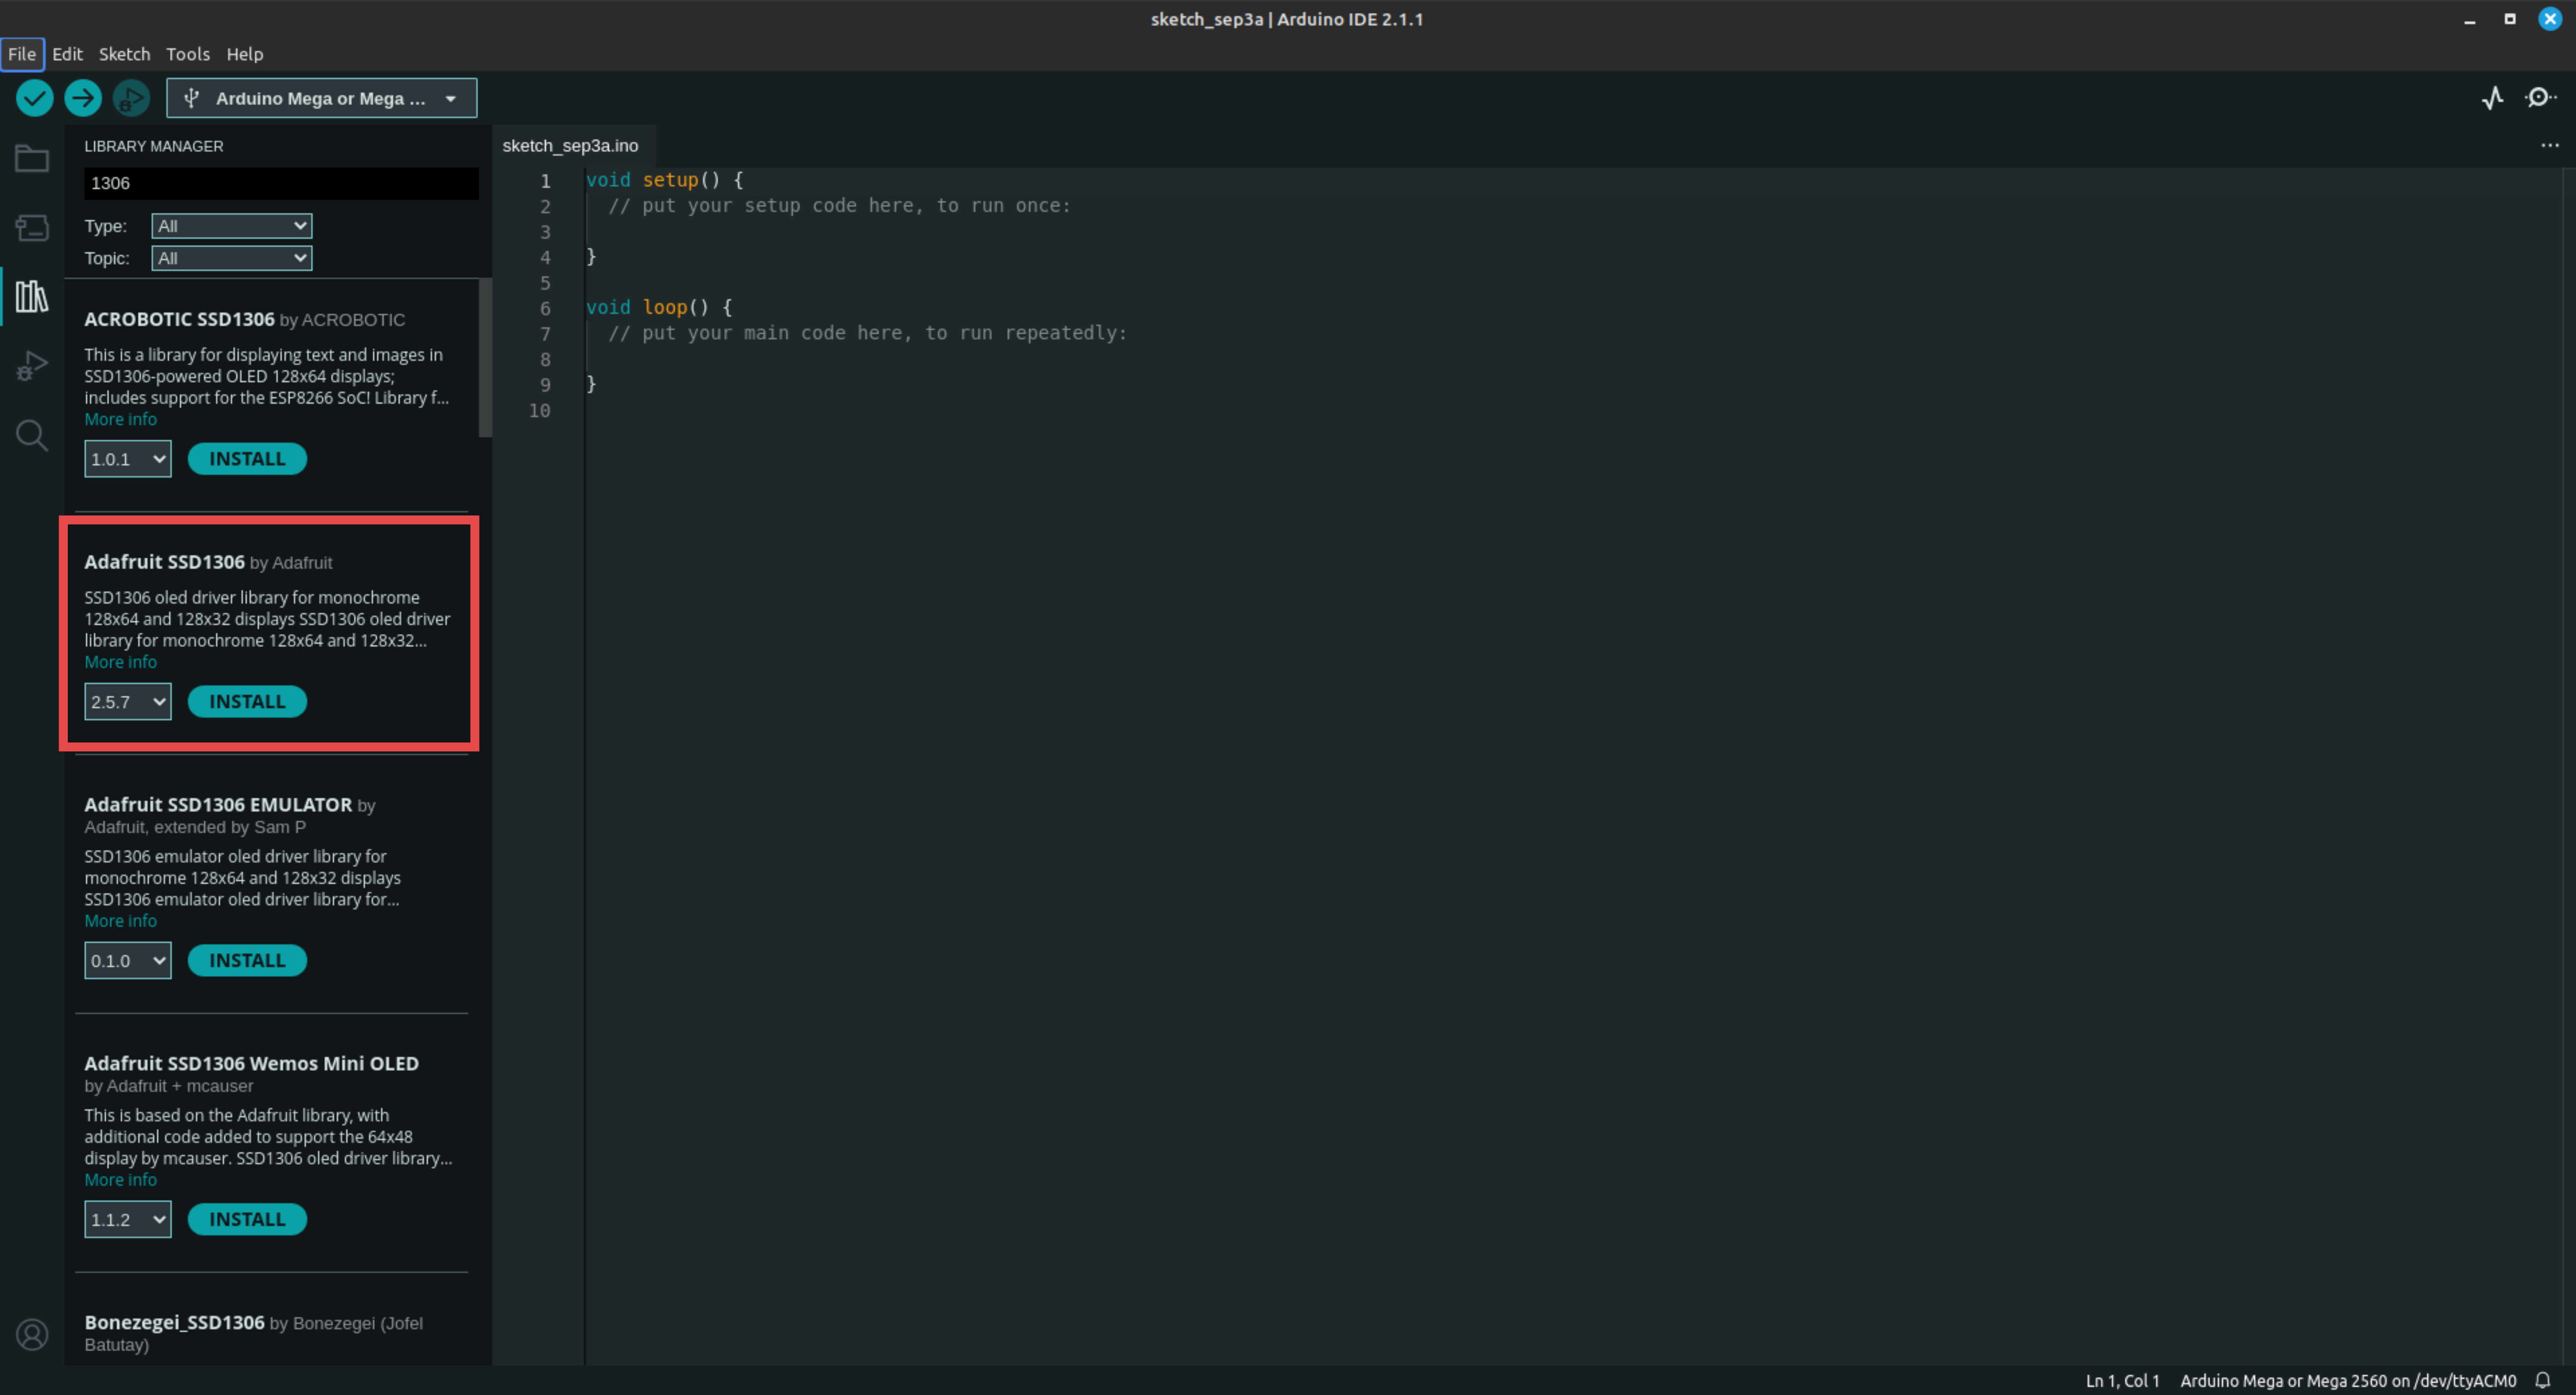The image size is (2576, 1395).
Task: Open SSD1306 EMULATOR version 0.1.0 dropdown
Action: [x=128, y=961]
